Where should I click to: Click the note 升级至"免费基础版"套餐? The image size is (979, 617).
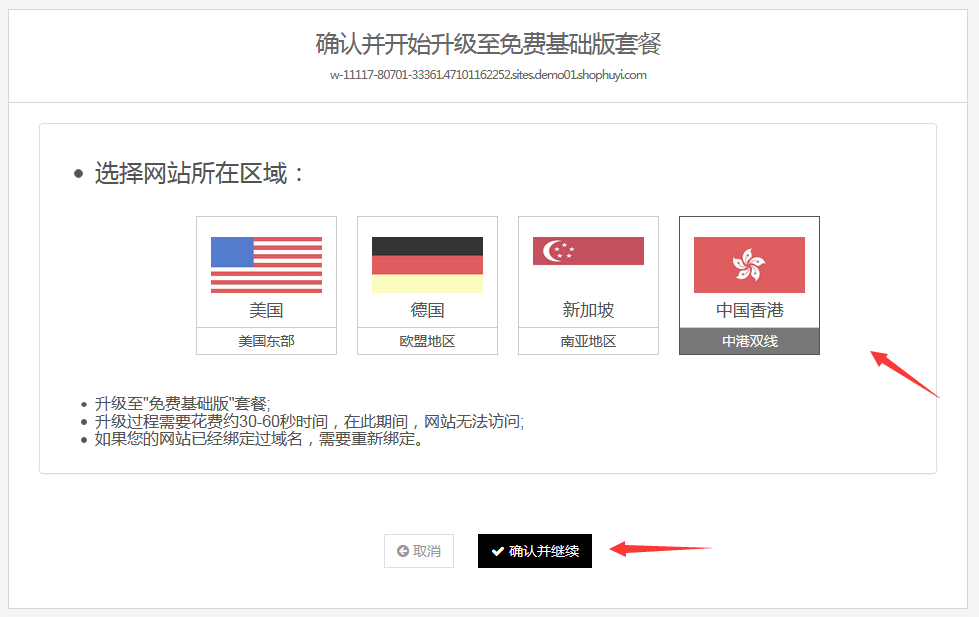182,403
